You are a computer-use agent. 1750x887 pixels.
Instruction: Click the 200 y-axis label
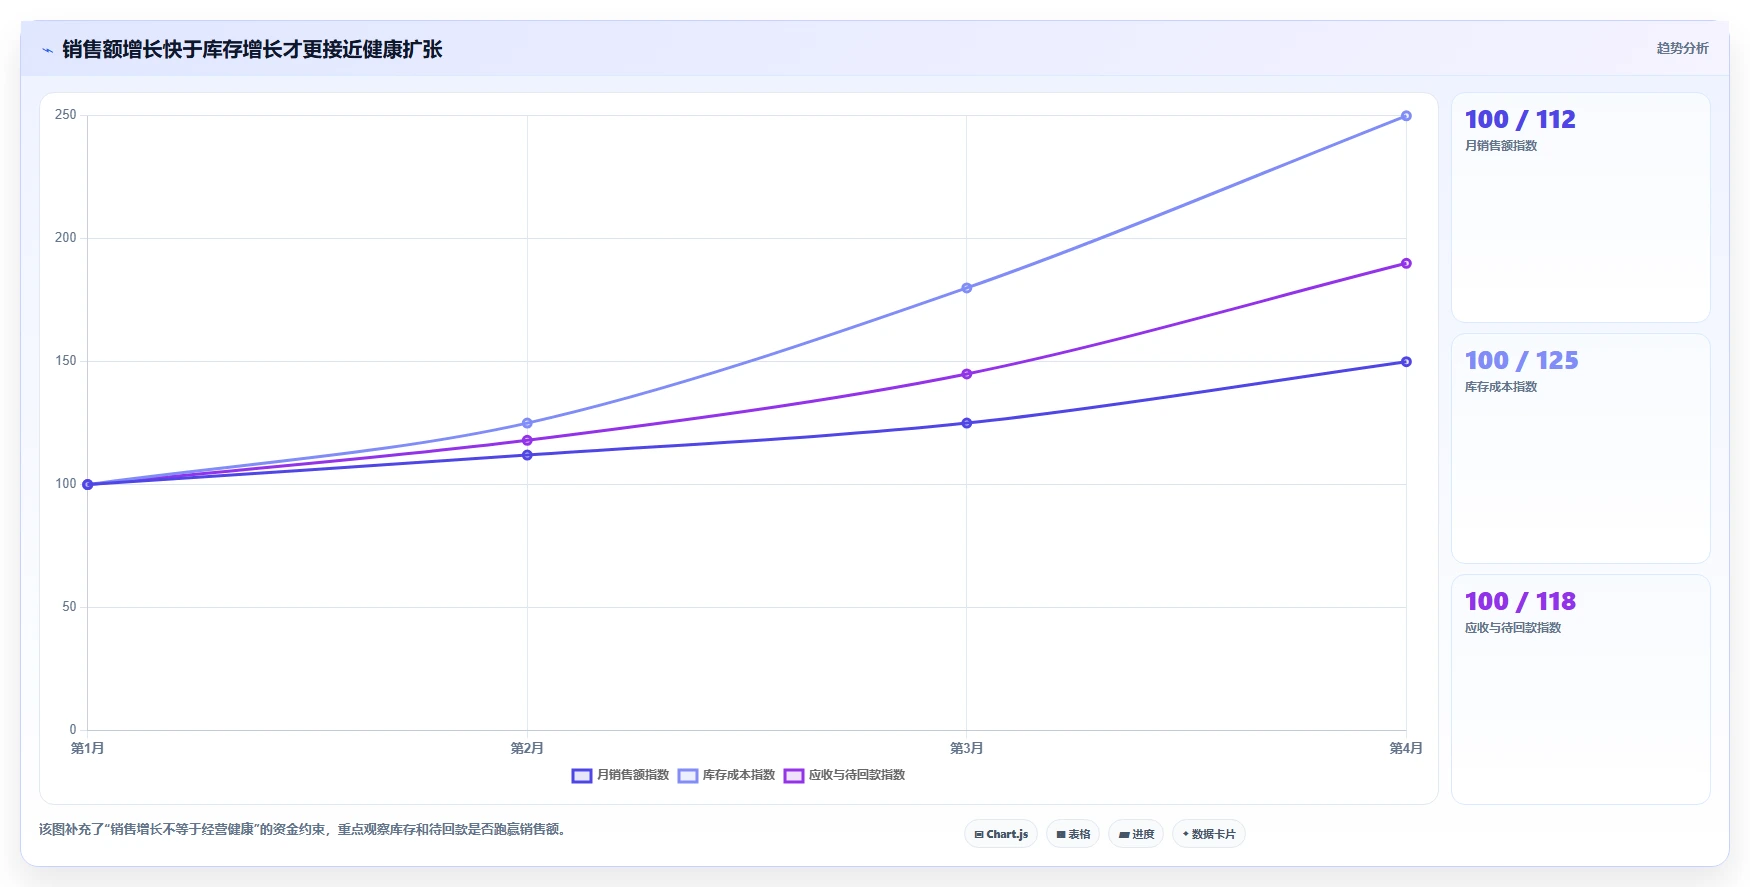tap(66, 238)
